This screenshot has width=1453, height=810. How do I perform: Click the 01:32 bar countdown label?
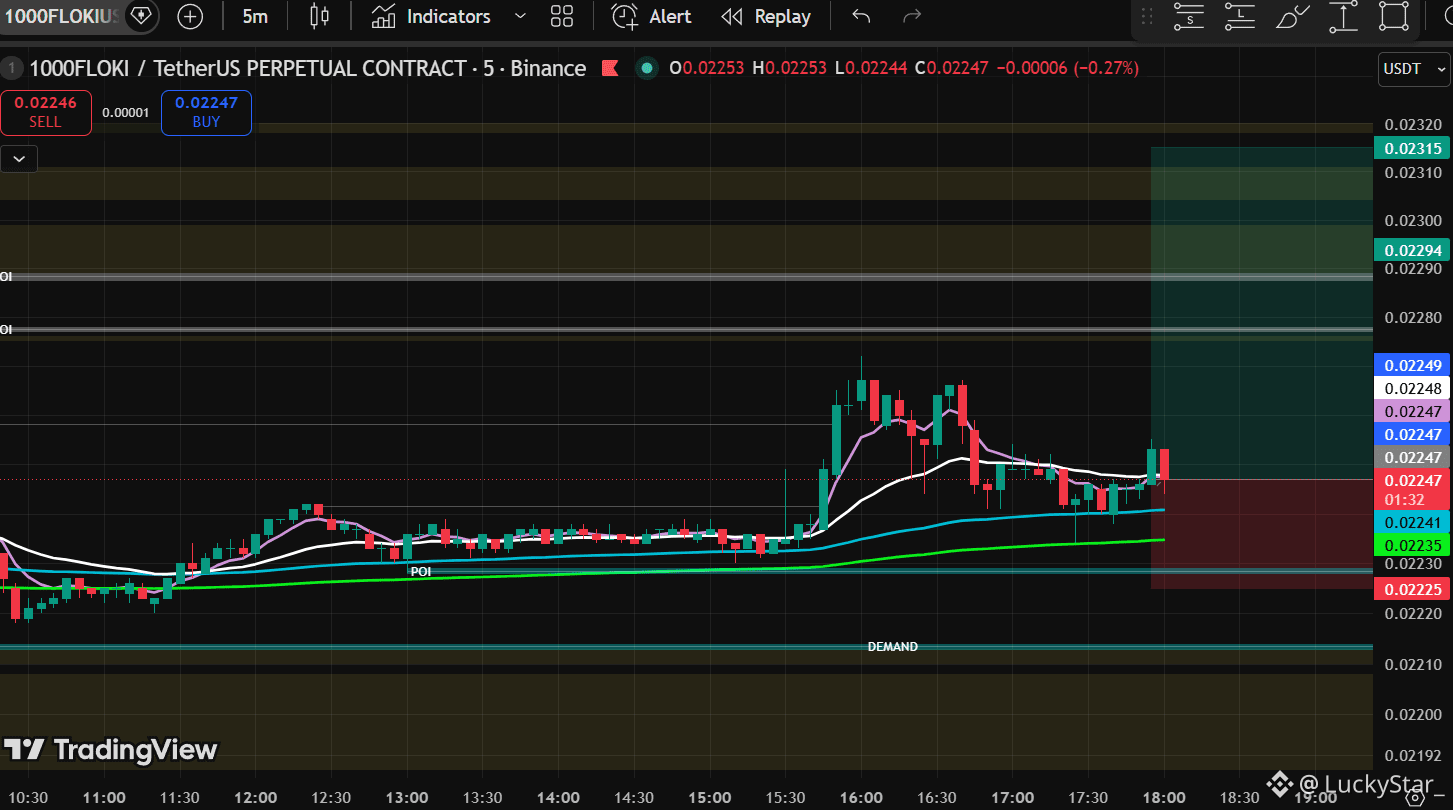[1406, 498]
